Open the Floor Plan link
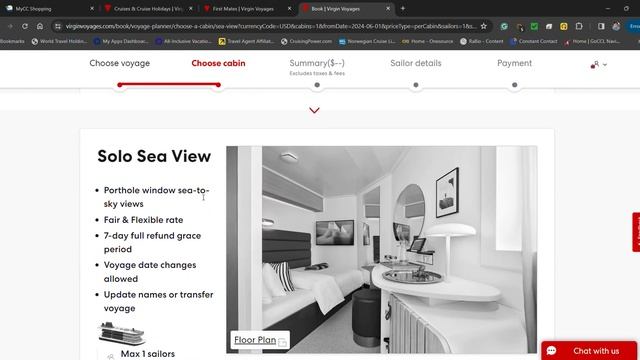The image size is (640, 360). point(260,340)
